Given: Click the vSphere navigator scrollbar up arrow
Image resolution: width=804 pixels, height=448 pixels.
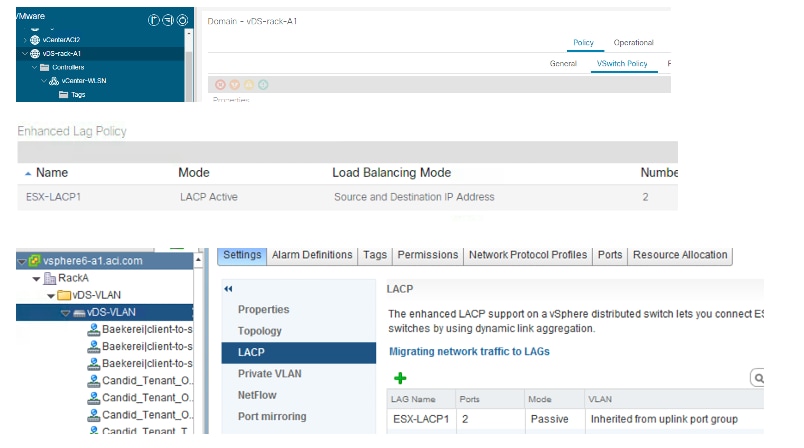Looking at the screenshot, I should 198,260.
